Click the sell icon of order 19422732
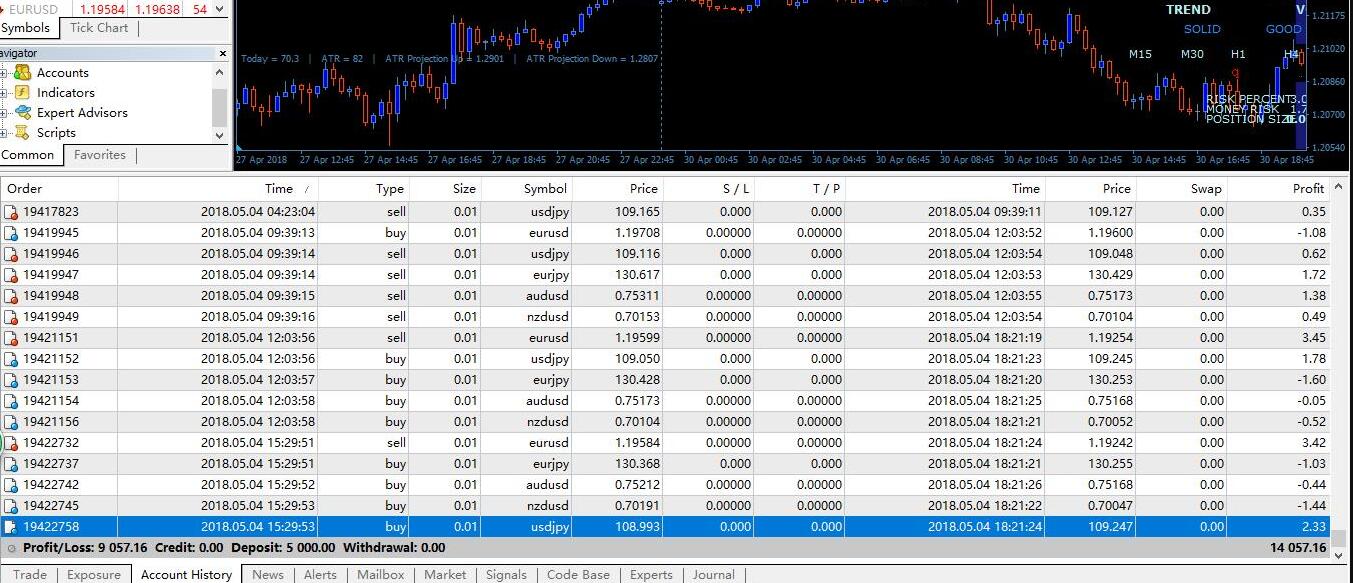Image resolution: width=1353 pixels, height=583 pixels. (11, 443)
